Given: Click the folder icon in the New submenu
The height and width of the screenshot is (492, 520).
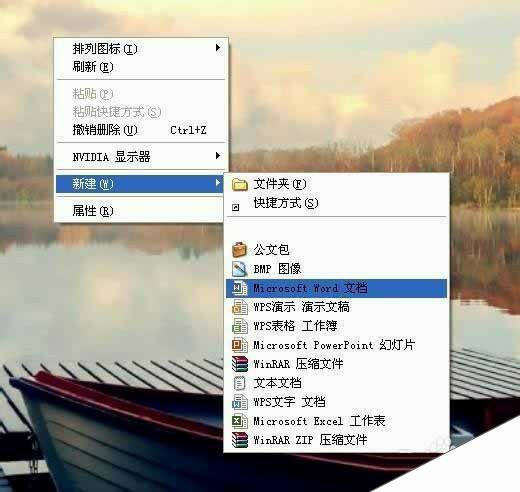Looking at the screenshot, I should click(240, 184).
